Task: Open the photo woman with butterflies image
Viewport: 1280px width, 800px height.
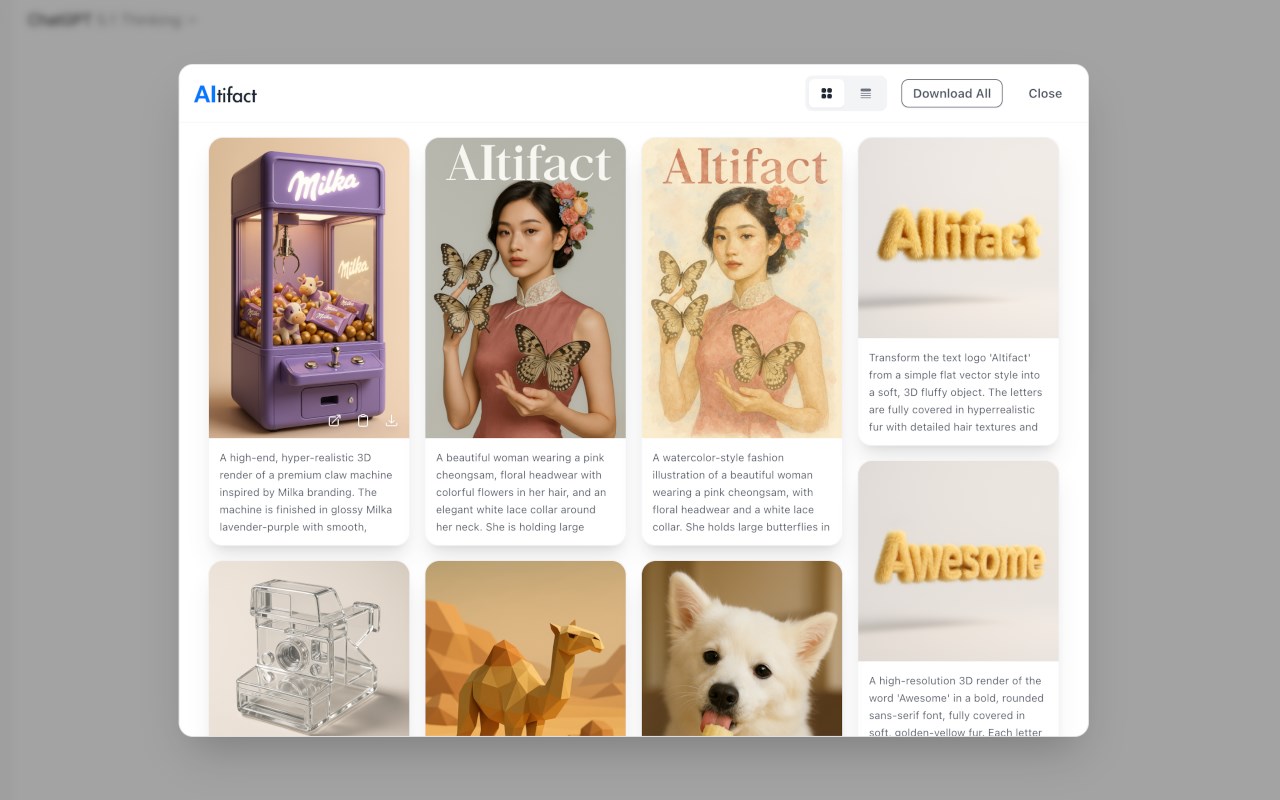Action: [525, 288]
